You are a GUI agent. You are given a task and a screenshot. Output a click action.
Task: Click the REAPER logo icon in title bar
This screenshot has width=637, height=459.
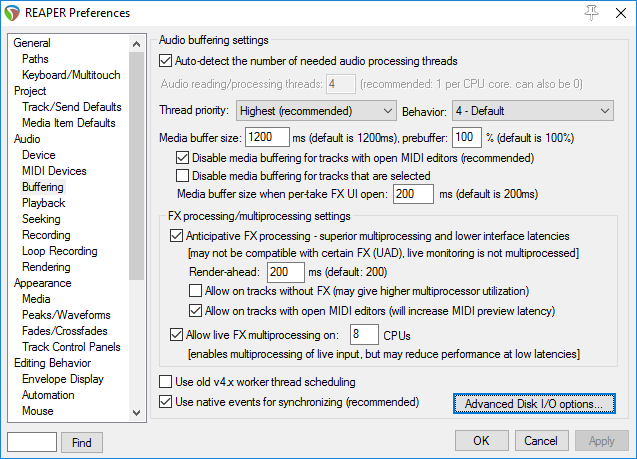(x=12, y=13)
